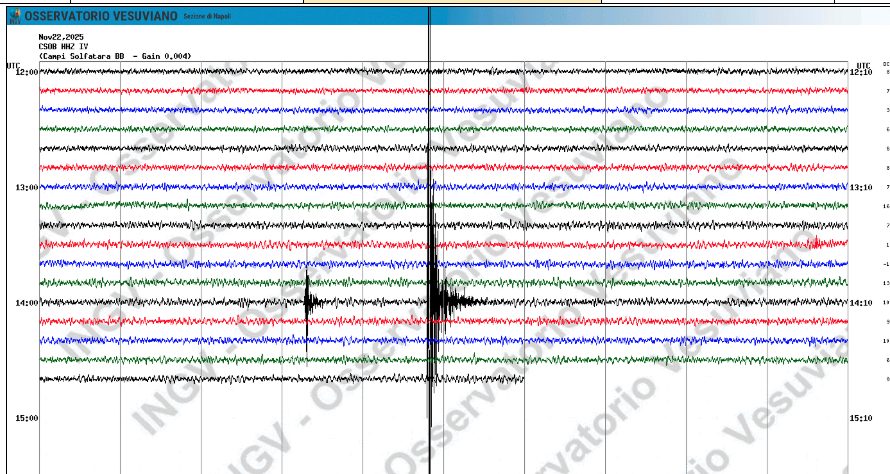Click the Campi Solfatara BB Gain label

click(x=115, y=56)
